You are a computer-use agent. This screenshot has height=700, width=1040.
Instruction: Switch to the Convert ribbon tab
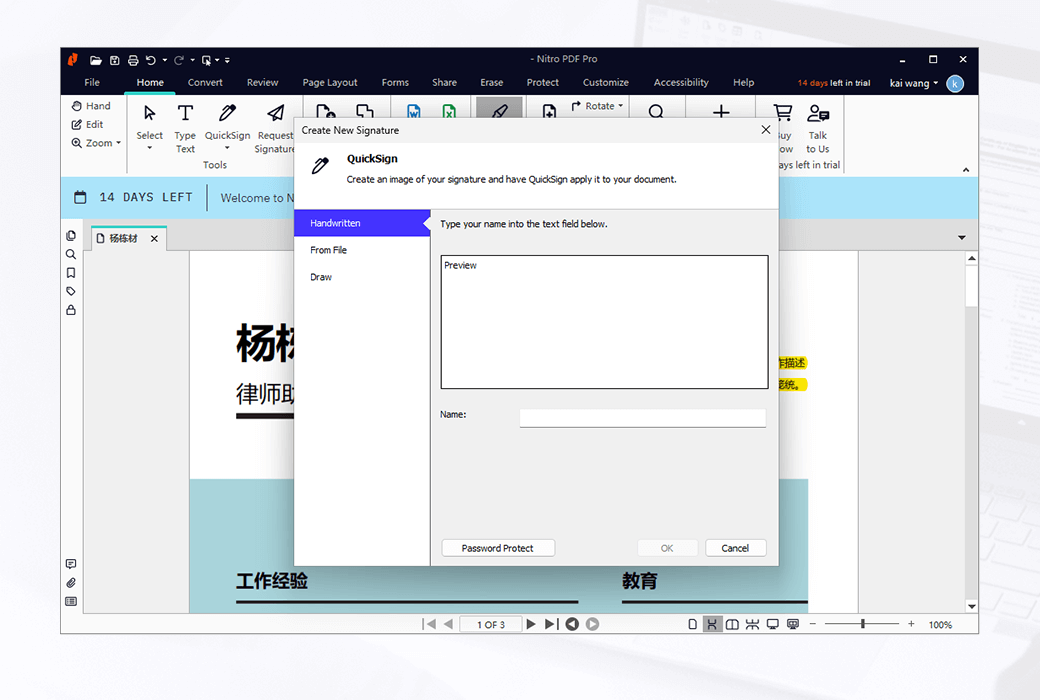[205, 82]
